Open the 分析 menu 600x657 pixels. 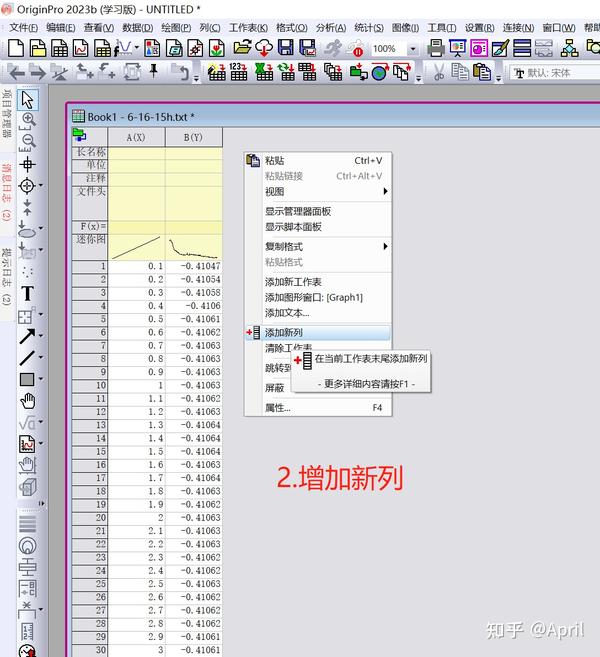[x=331, y=28]
